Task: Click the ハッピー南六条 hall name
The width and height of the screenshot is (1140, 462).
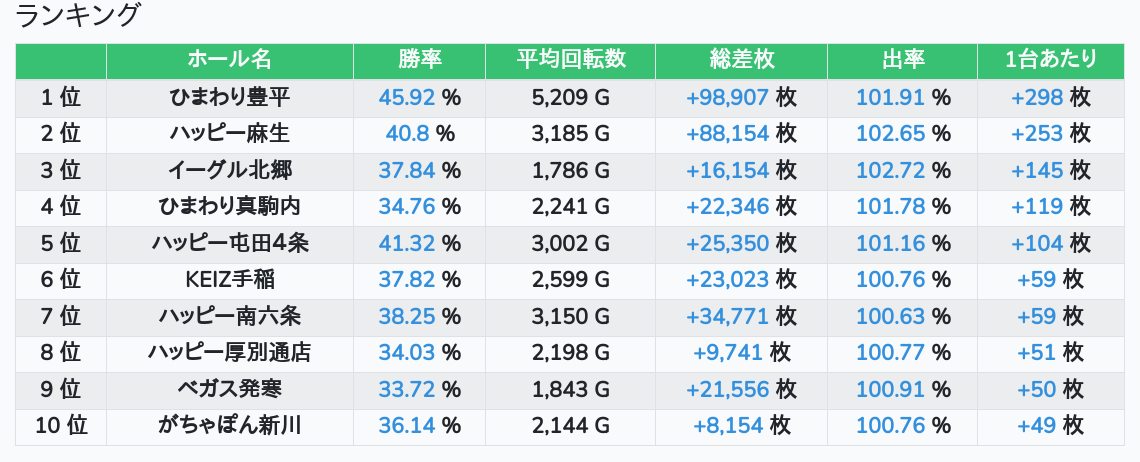Action: click(230, 316)
